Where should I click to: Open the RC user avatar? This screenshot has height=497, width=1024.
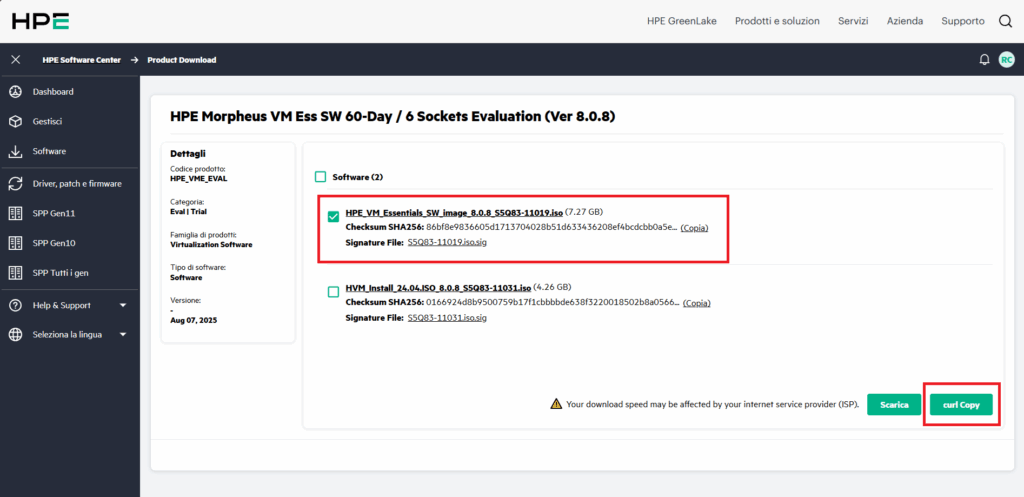[1006, 59]
